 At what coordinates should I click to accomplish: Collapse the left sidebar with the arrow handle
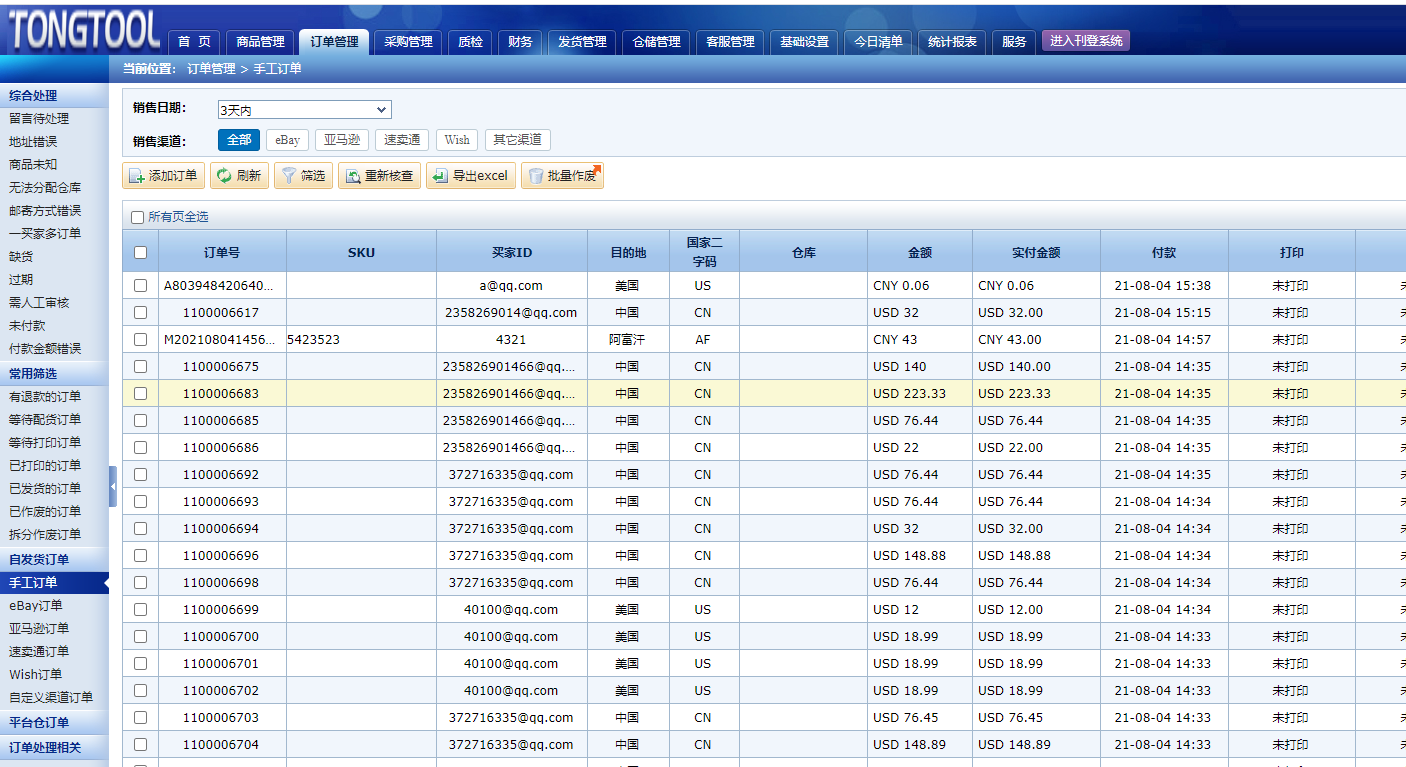[x=113, y=487]
